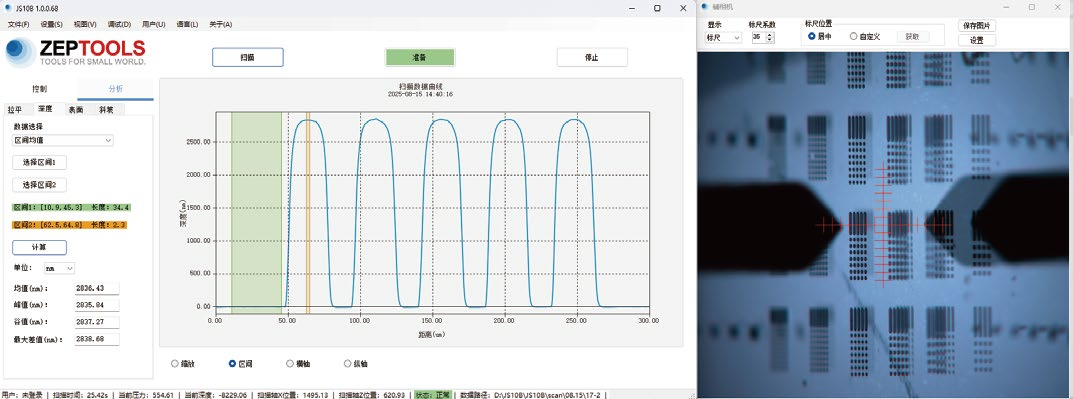Click the green 区间1 label
The height and width of the screenshot is (399, 1073).
pos(71,207)
